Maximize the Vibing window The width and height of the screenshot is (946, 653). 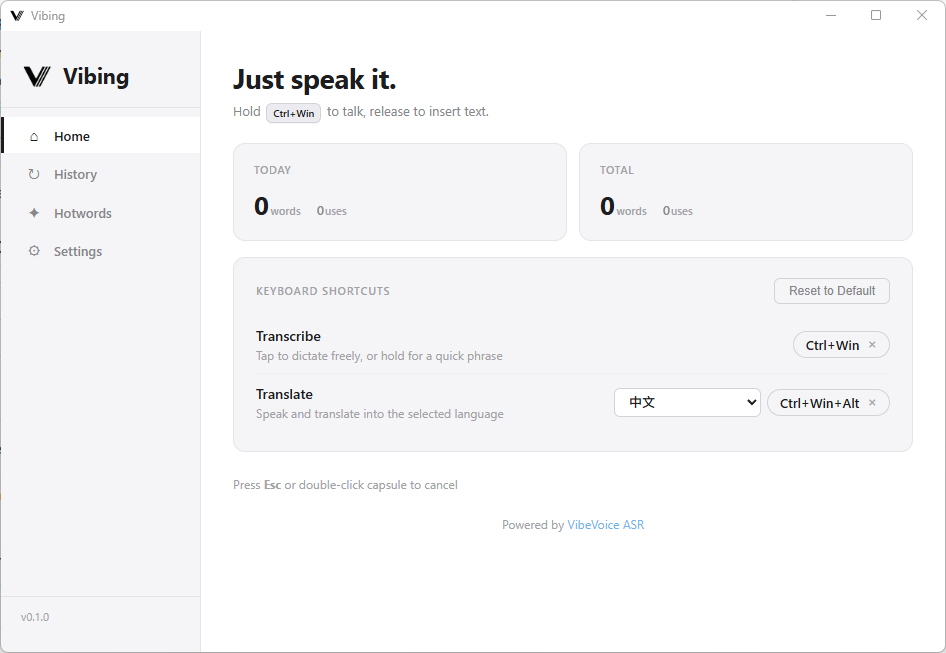[876, 15]
